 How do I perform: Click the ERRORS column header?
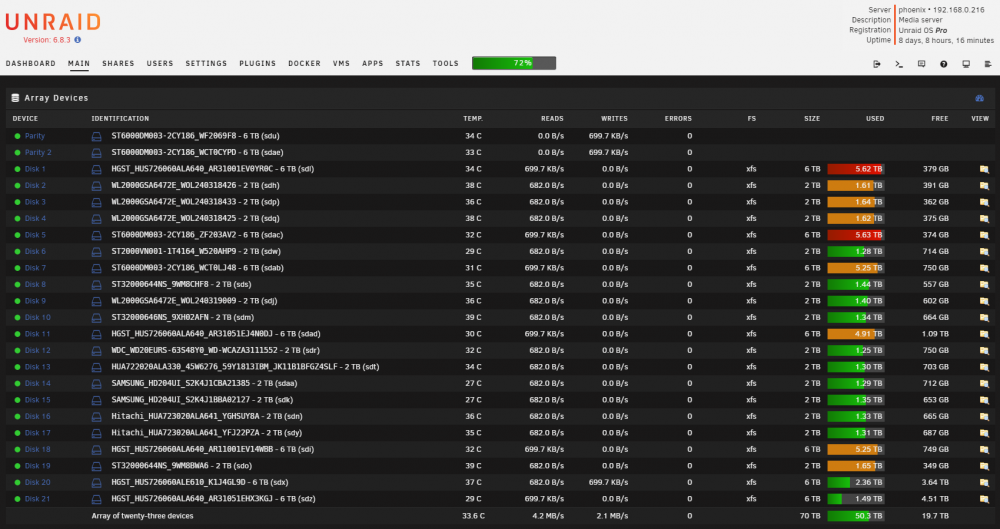(x=678, y=119)
